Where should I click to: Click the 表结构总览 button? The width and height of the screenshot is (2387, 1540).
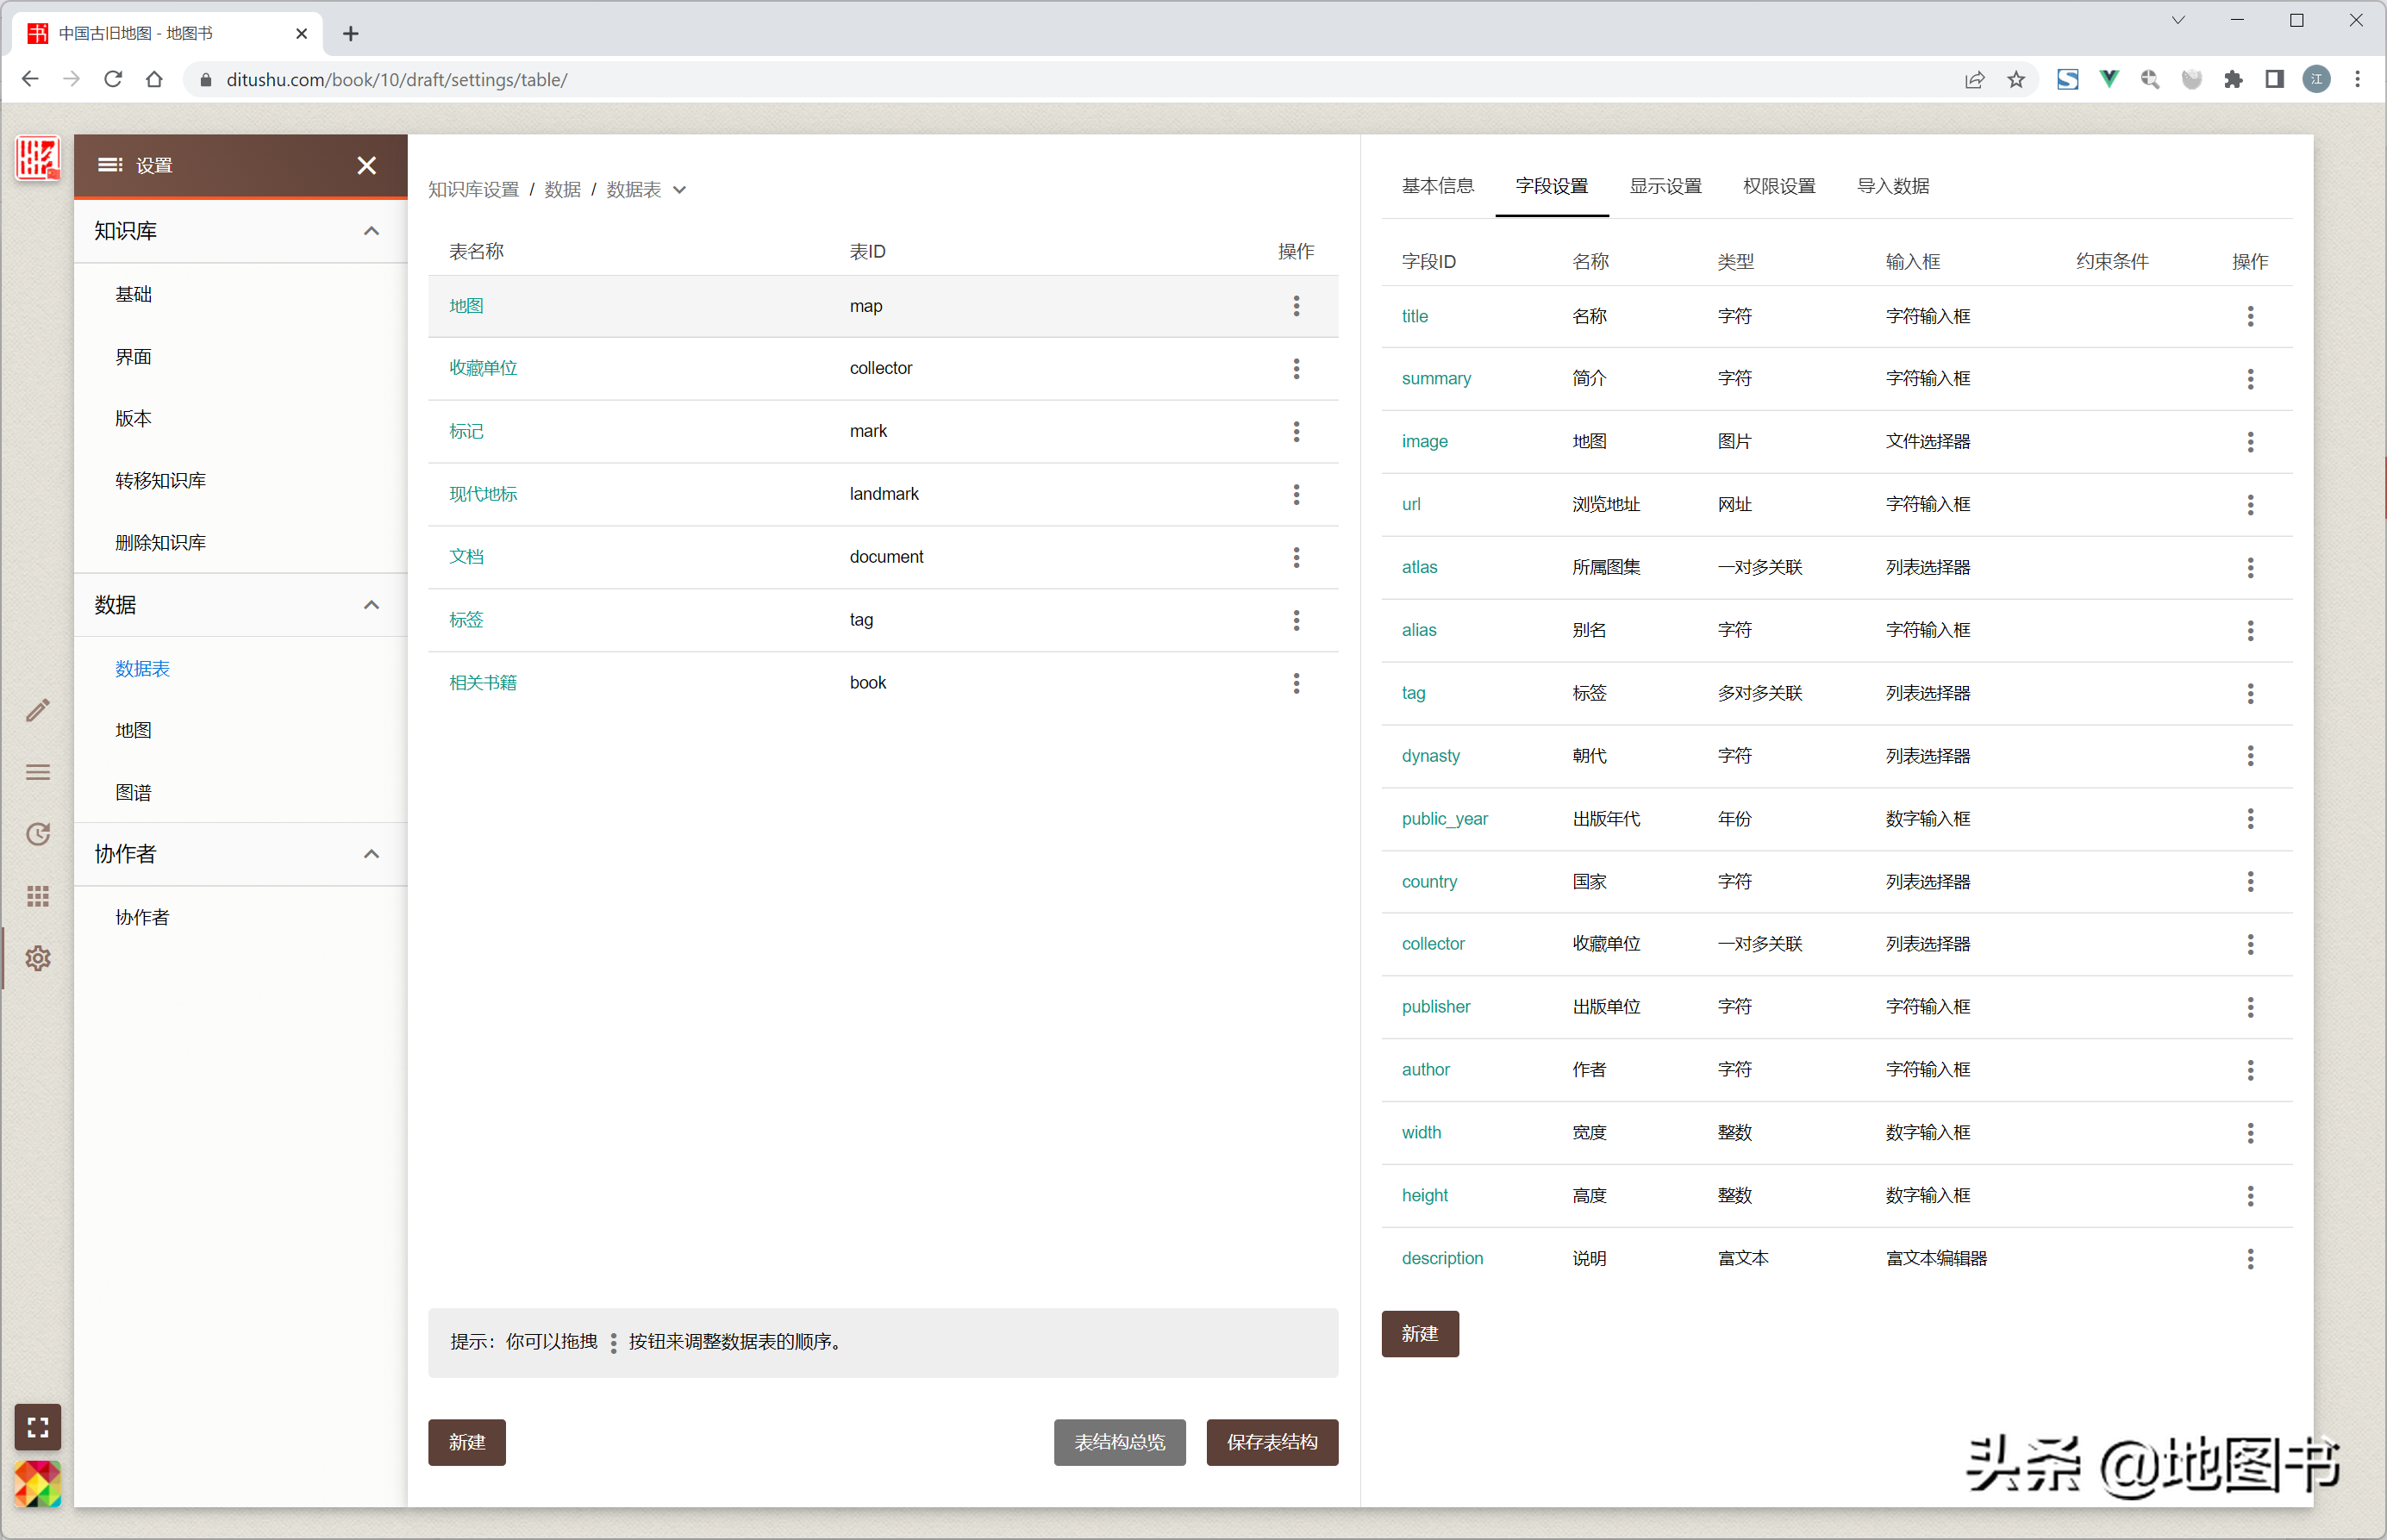click(x=1119, y=1442)
